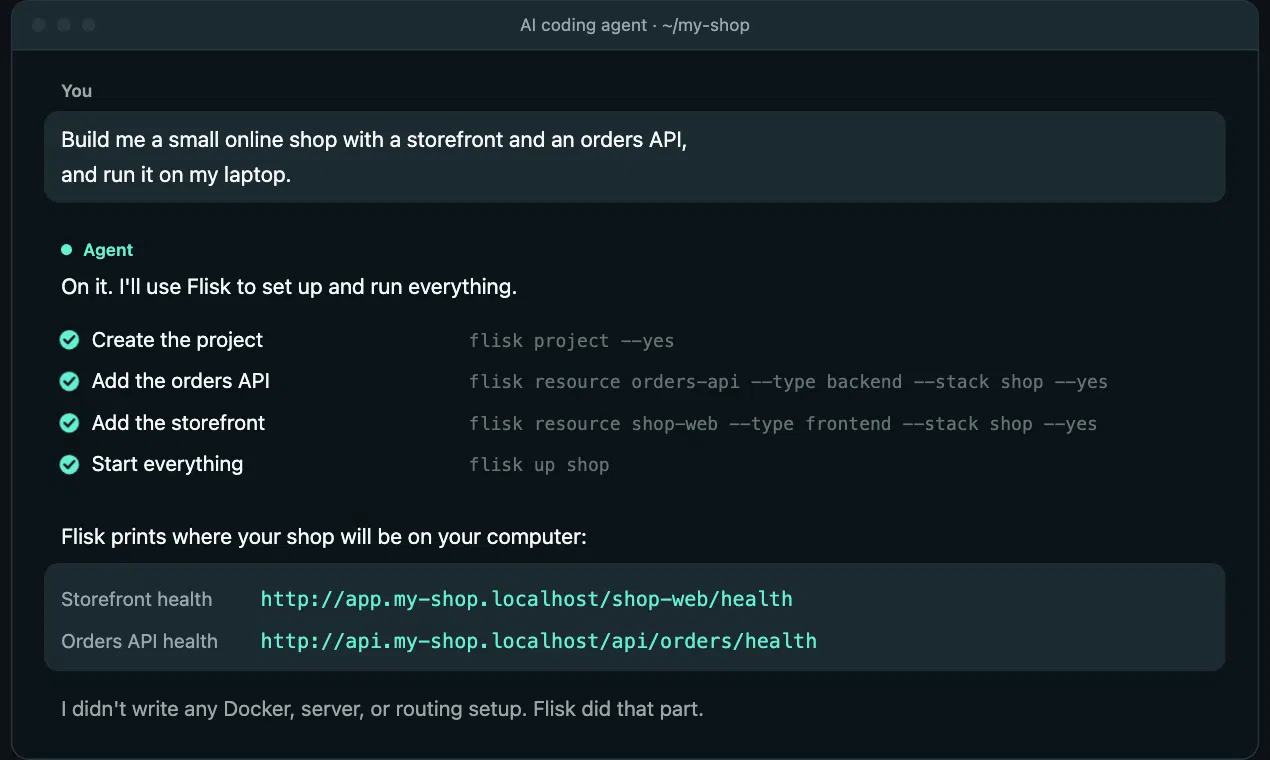Click the green check icon beside Create the project
Viewport: 1270px width, 760px height.
pos(69,341)
